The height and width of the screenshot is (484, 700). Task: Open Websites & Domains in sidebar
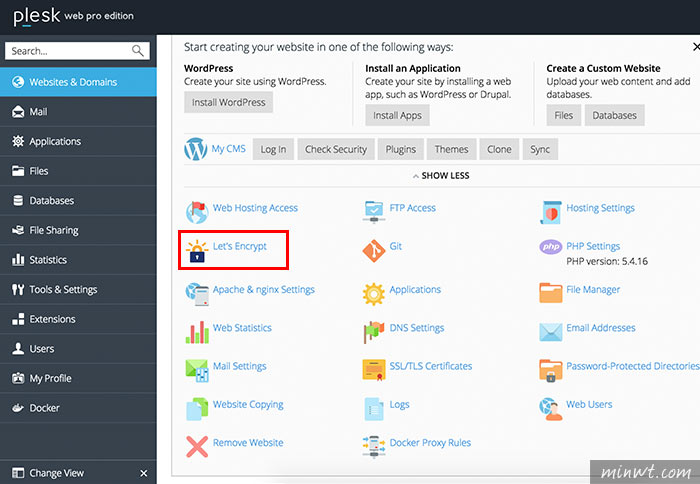click(78, 82)
